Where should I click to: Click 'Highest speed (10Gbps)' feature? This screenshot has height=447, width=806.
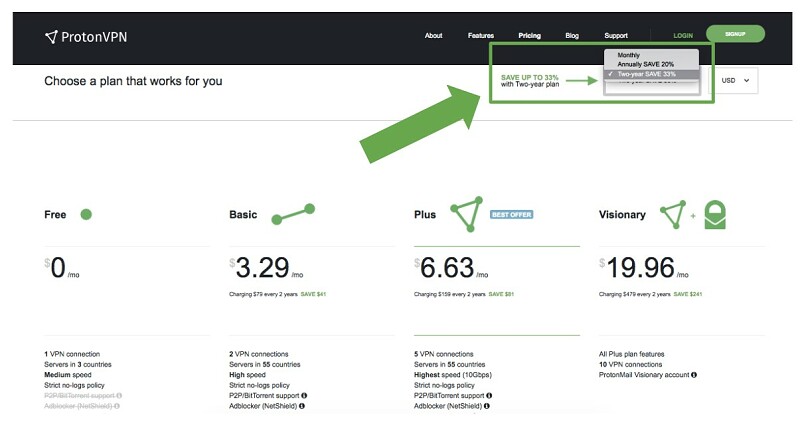coord(453,375)
